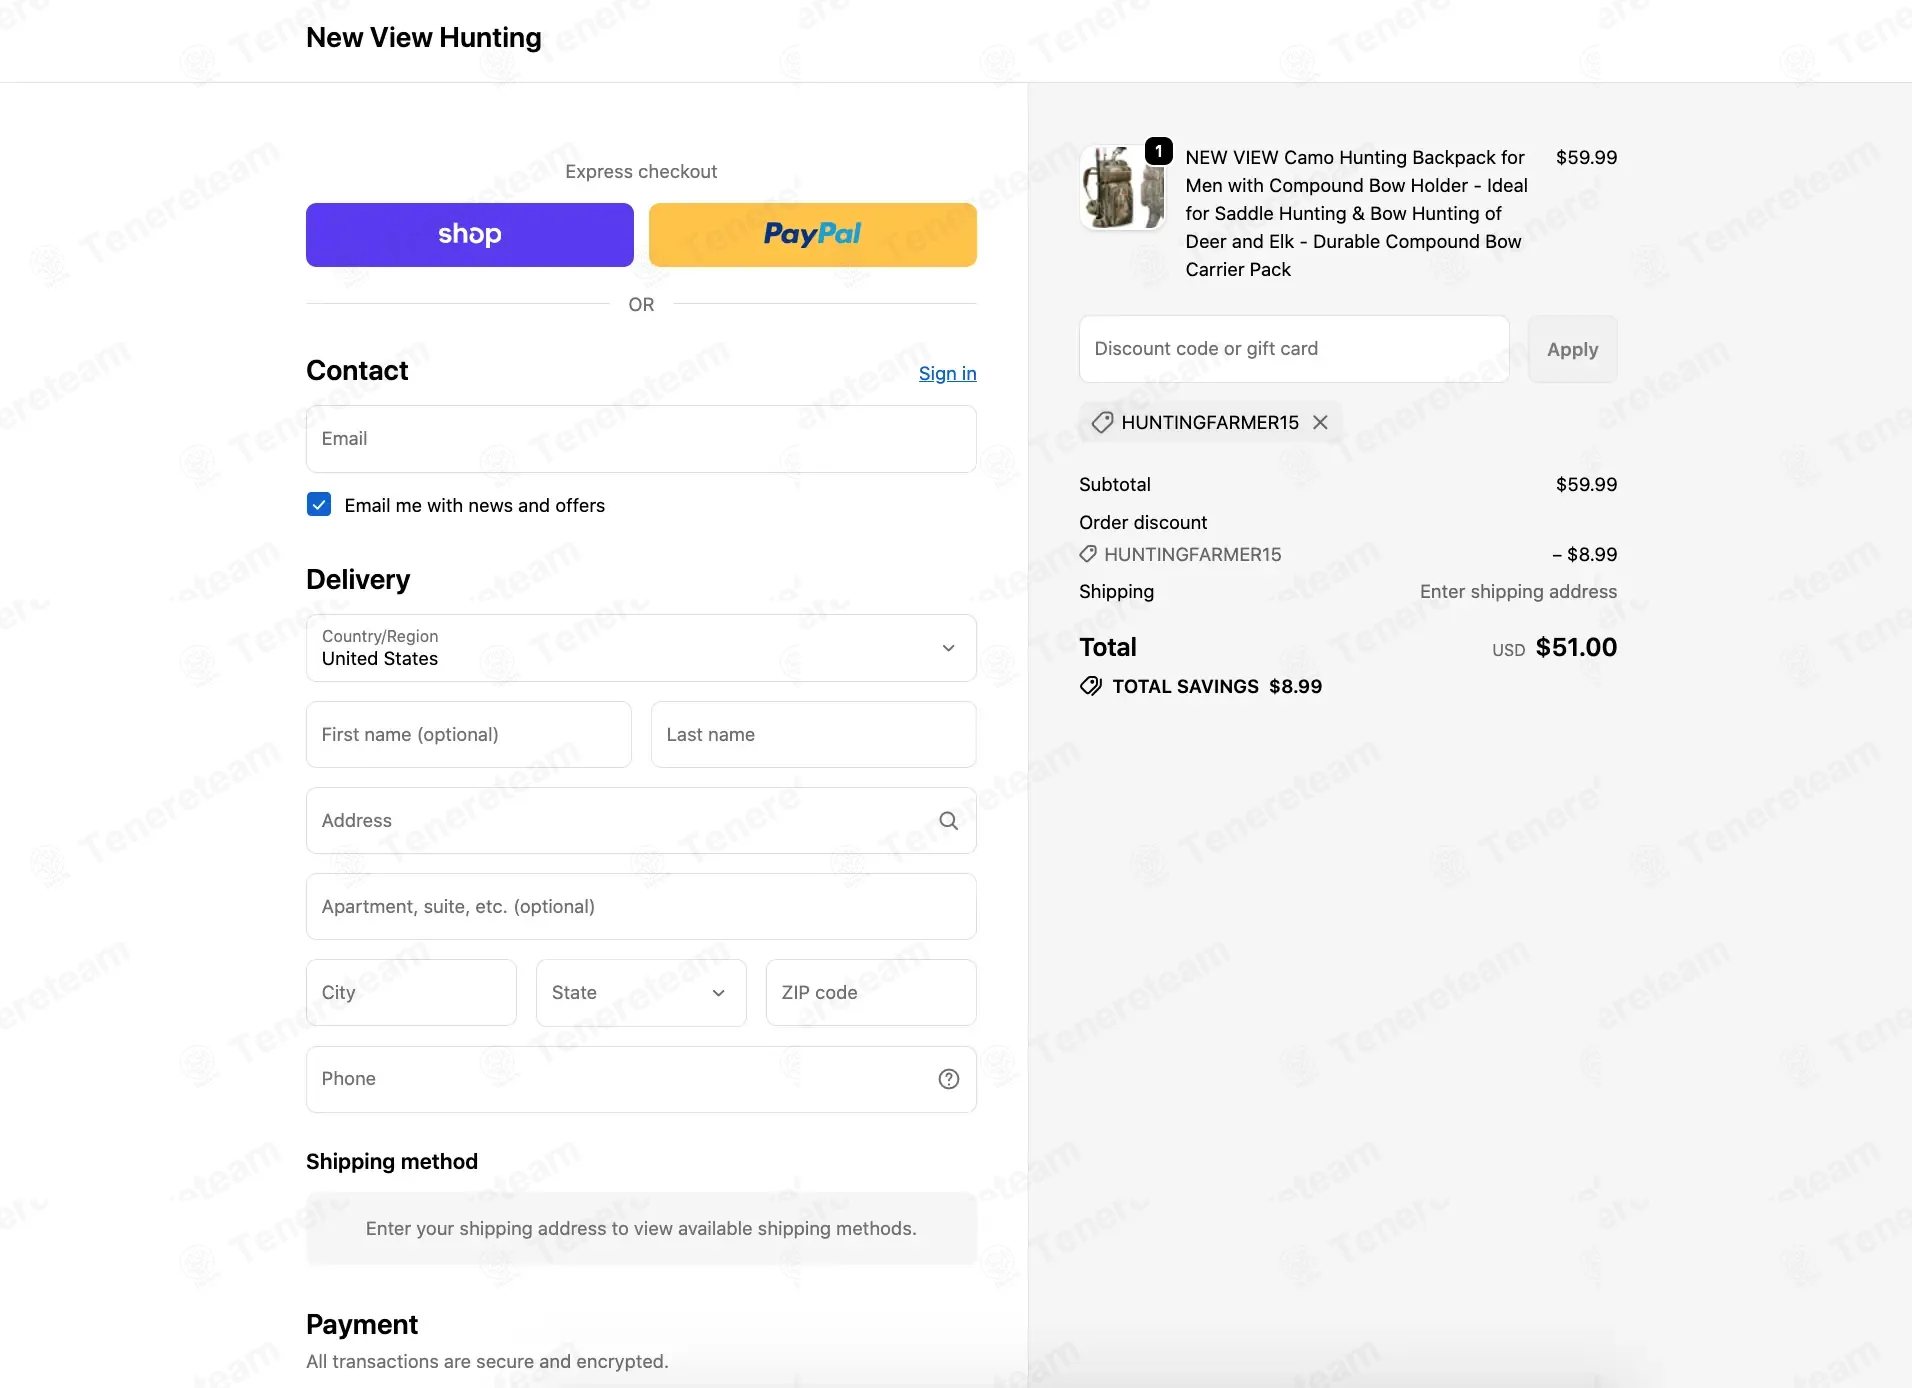Click the Apartment, suite, etc. field
The image size is (1912, 1388).
pos(641,907)
